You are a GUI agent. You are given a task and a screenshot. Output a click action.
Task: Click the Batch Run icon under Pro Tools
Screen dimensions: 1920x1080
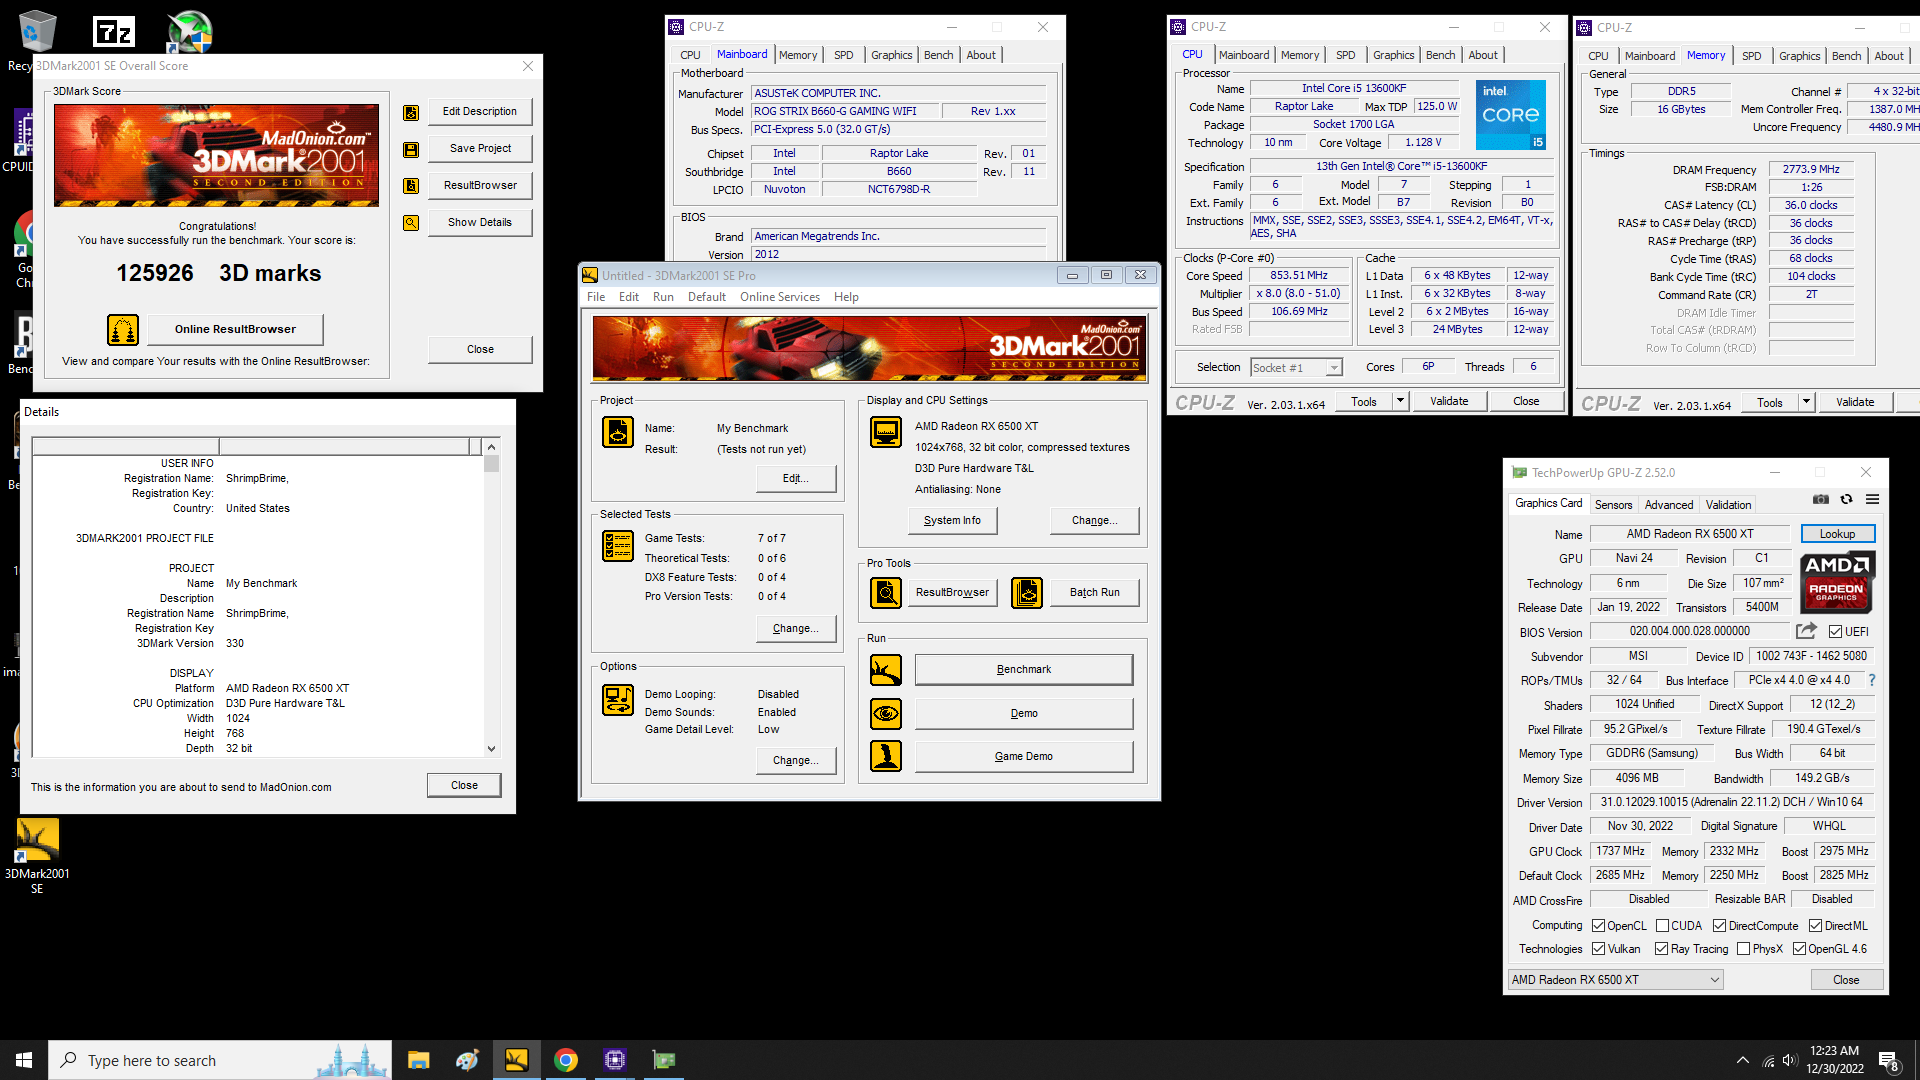(1027, 593)
